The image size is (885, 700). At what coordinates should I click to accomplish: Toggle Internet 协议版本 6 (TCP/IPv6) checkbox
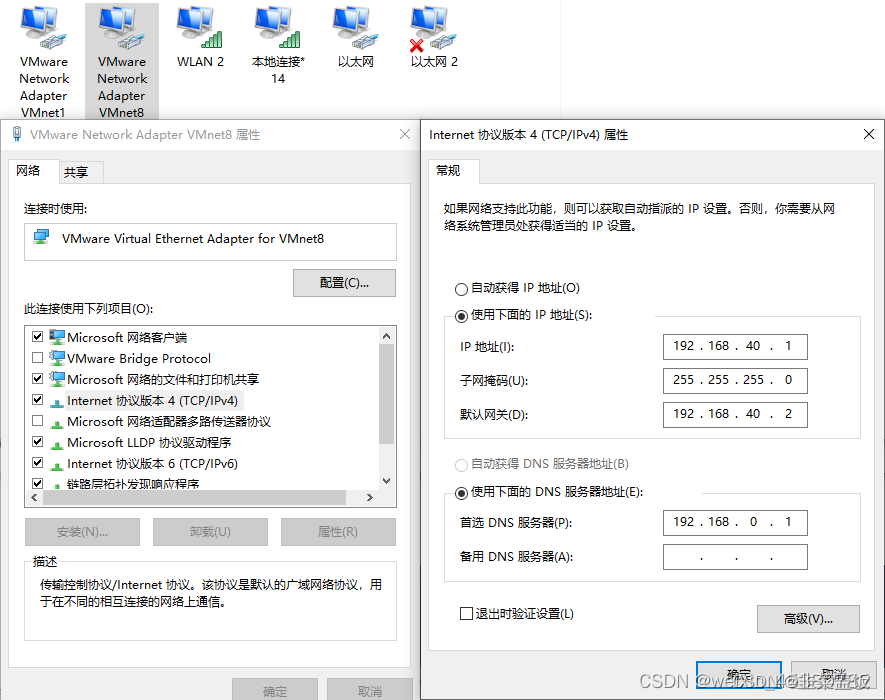[37, 463]
